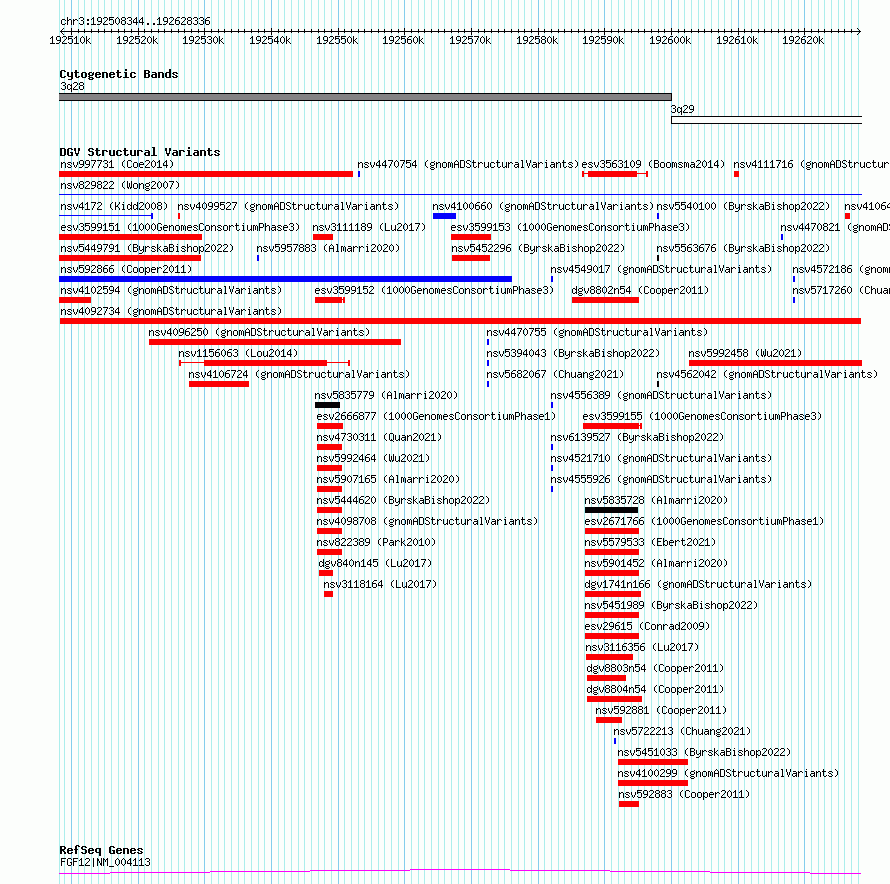
Task: Click the blue bar of nsv4100660
Action: [444, 216]
